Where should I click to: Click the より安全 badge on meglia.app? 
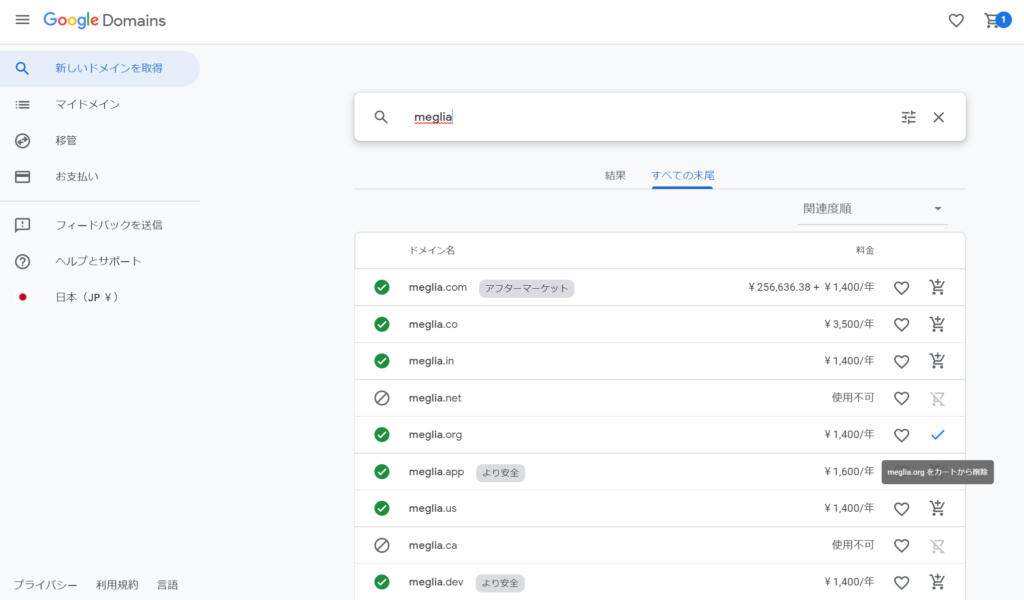click(x=500, y=473)
